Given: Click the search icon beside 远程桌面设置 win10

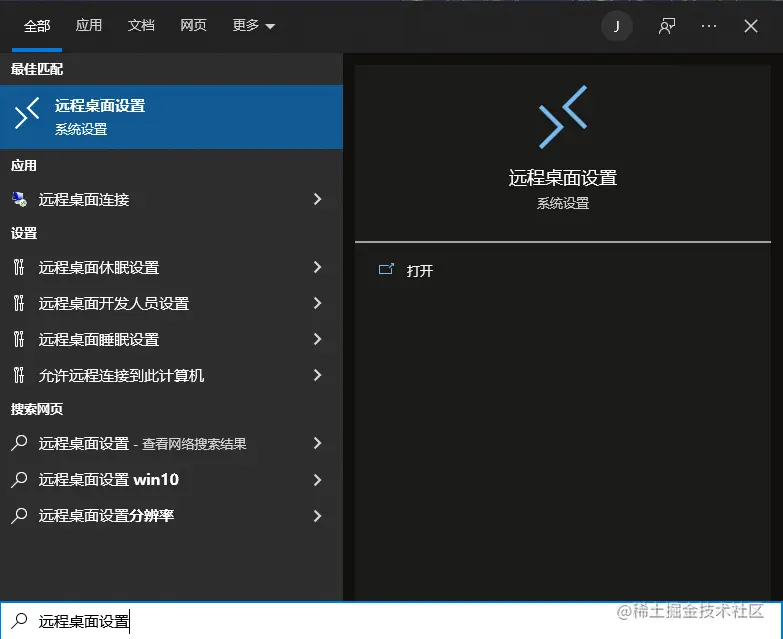Looking at the screenshot, I should pos(19,479).
